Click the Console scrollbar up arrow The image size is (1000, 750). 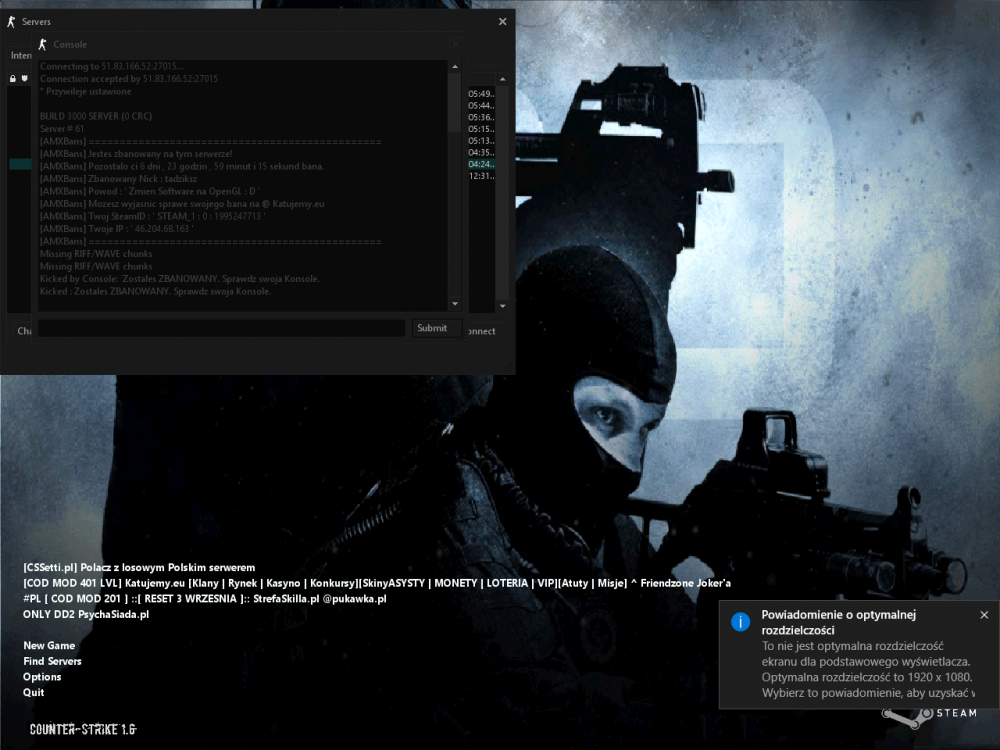455,66
